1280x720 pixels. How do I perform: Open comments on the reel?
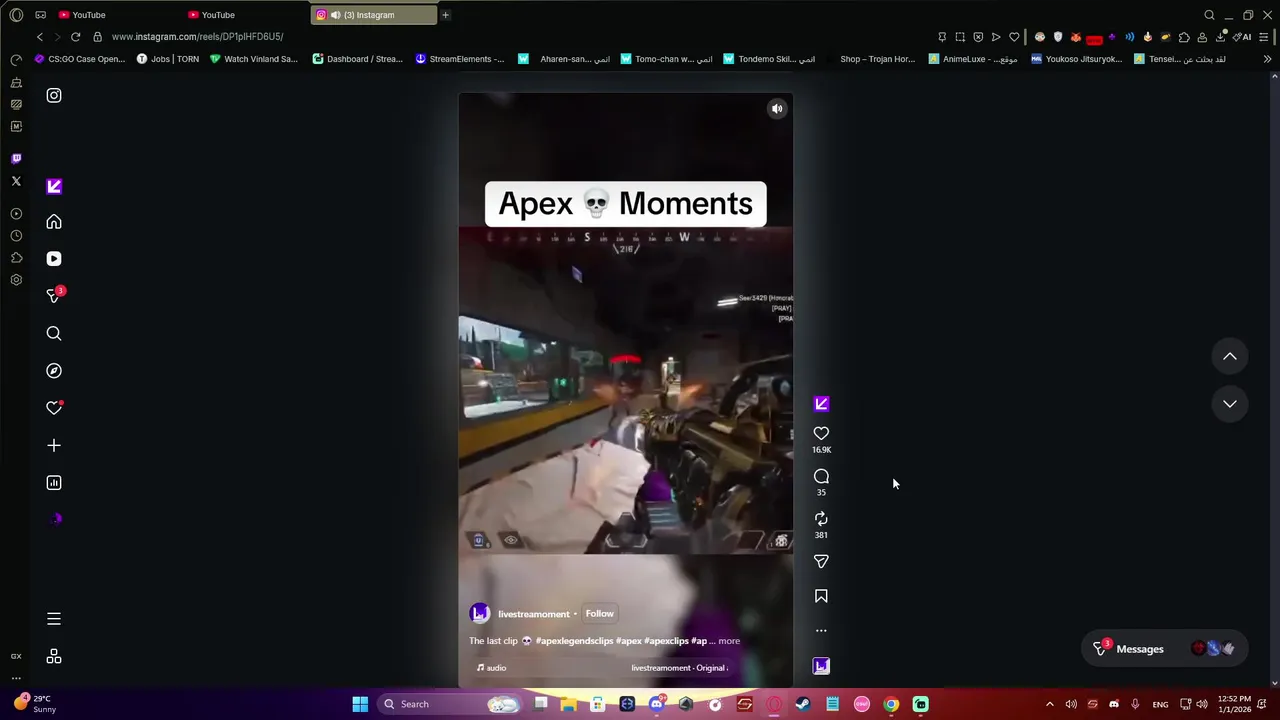821,477
